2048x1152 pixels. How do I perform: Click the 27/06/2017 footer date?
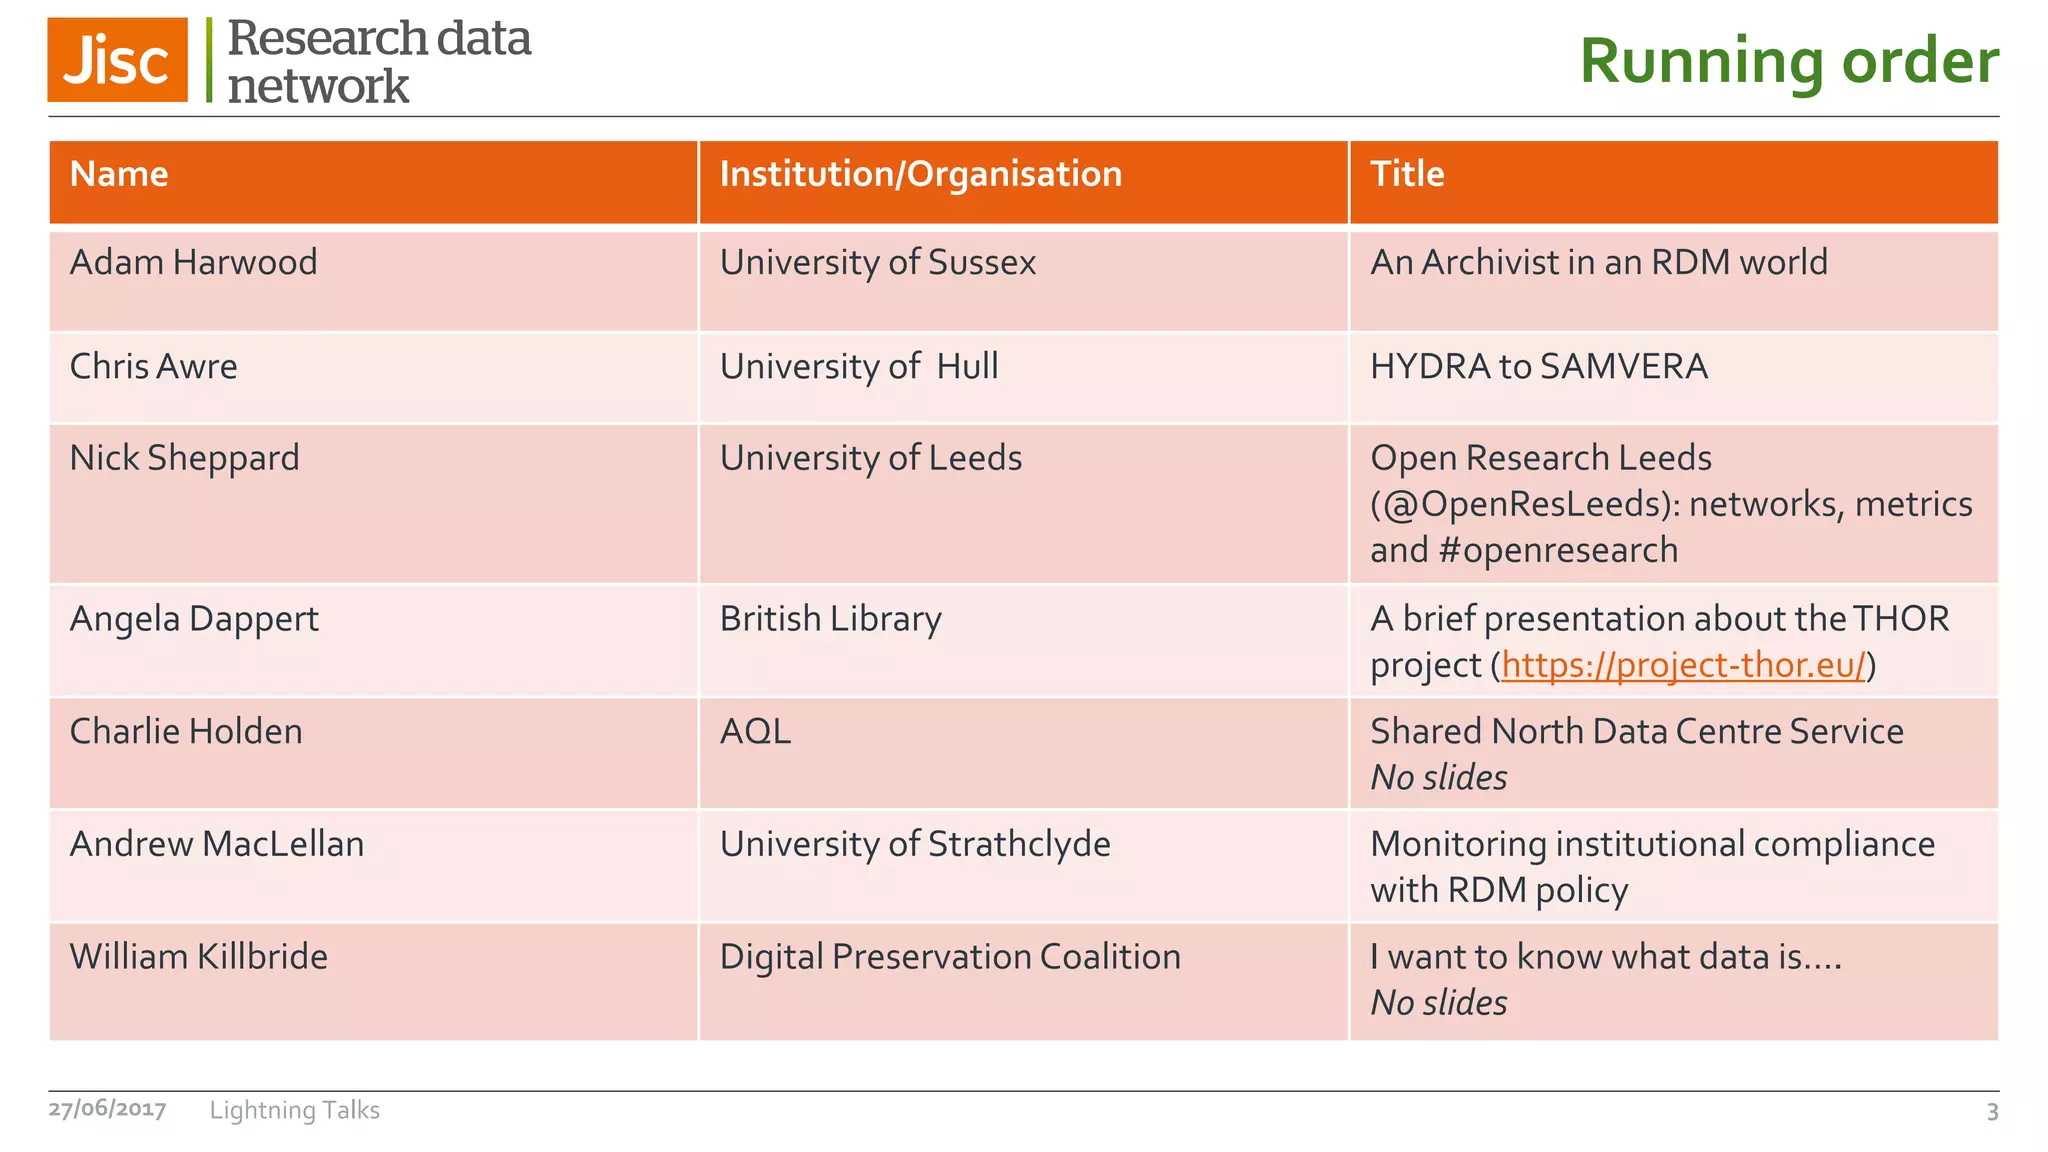click(x=107, y=1109)
